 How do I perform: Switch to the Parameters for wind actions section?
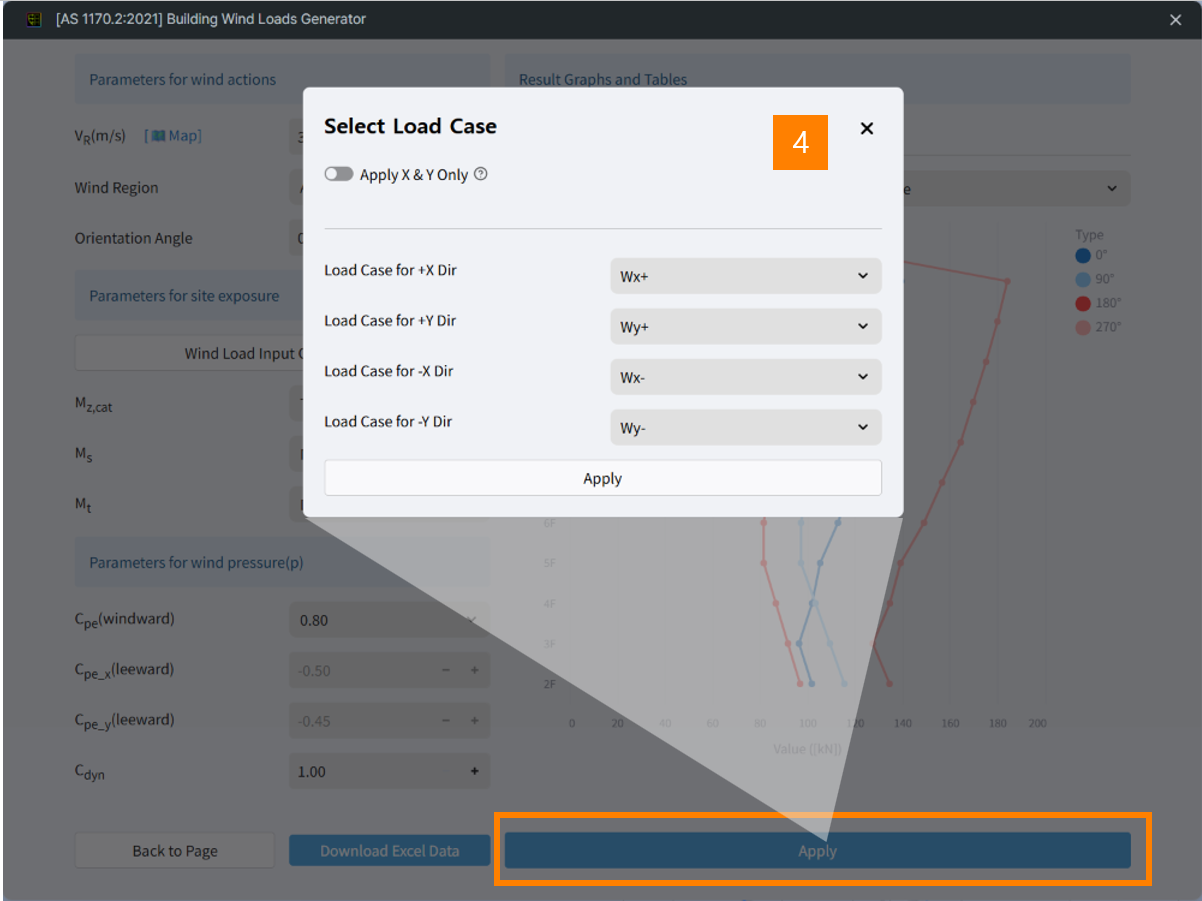[182, 79]
